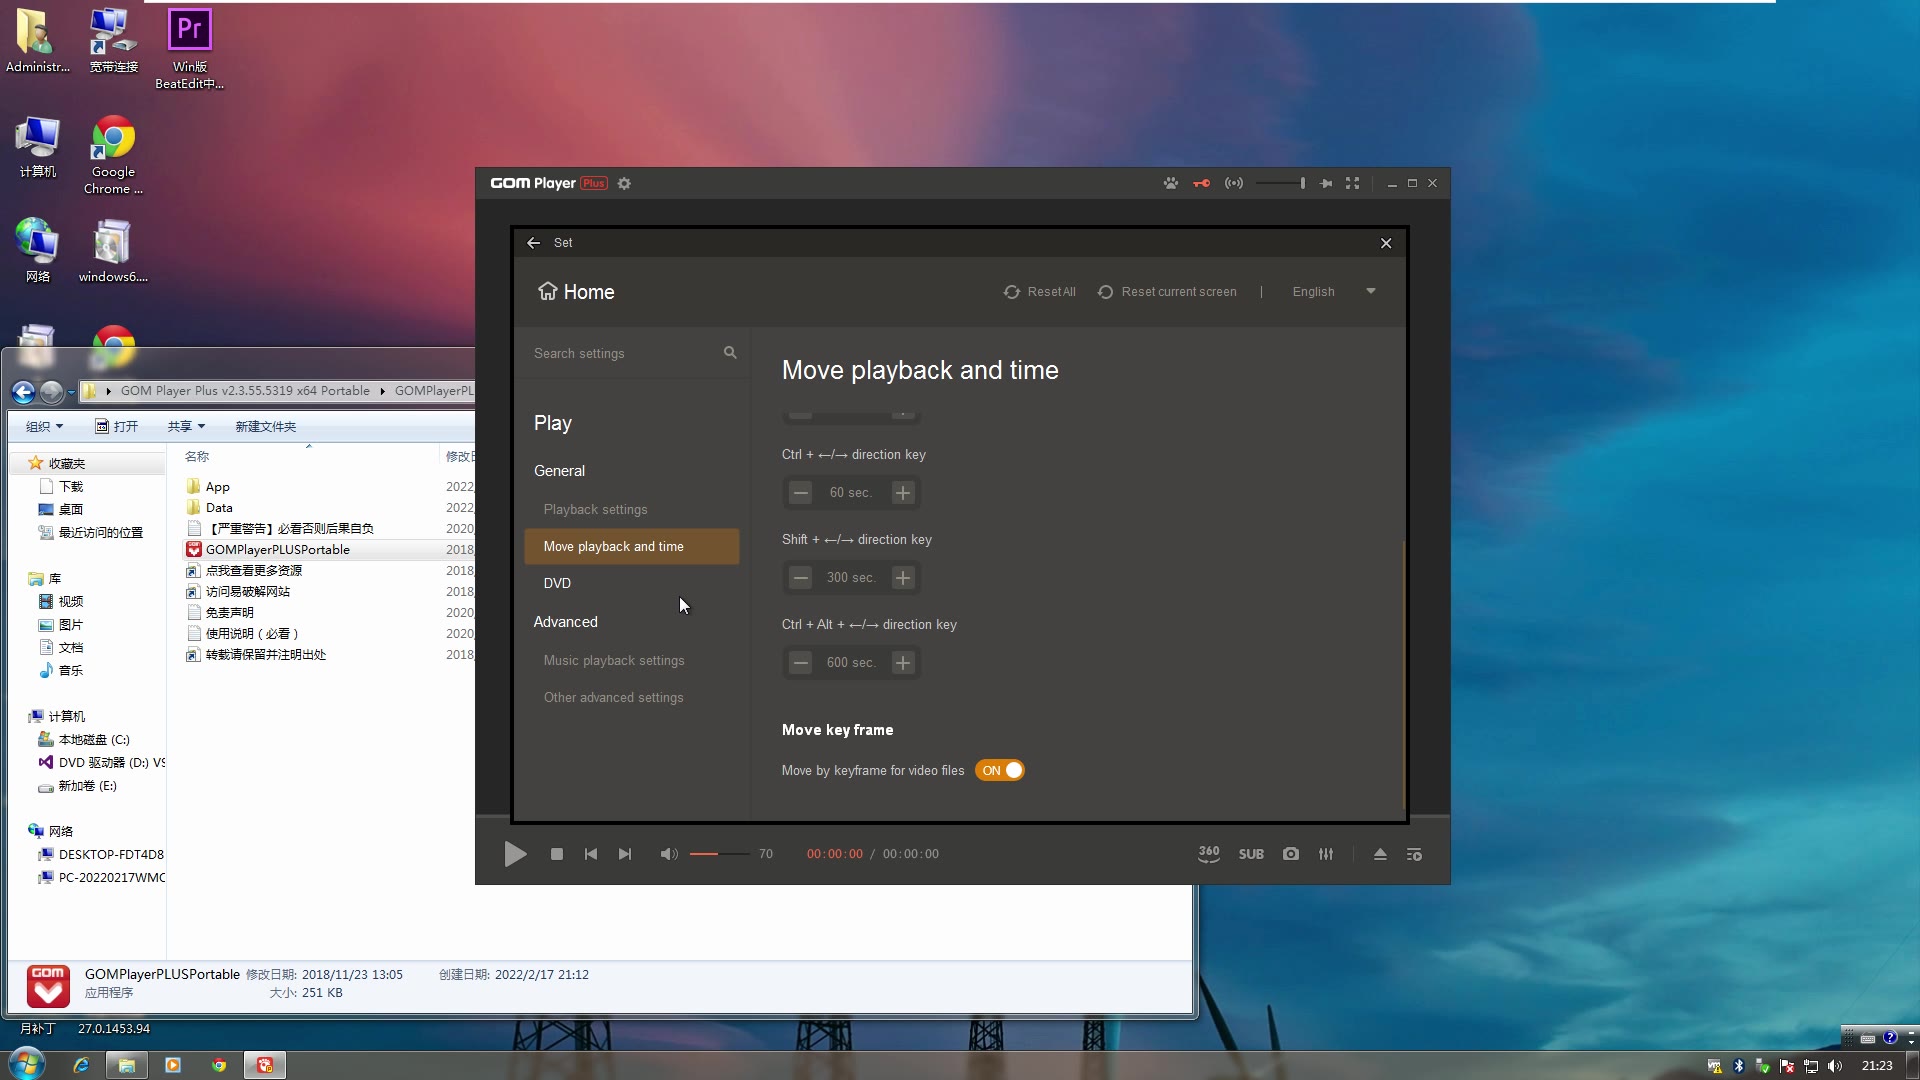Open Other advanced settings section
1920x1080 pixels.
point(613,697)
